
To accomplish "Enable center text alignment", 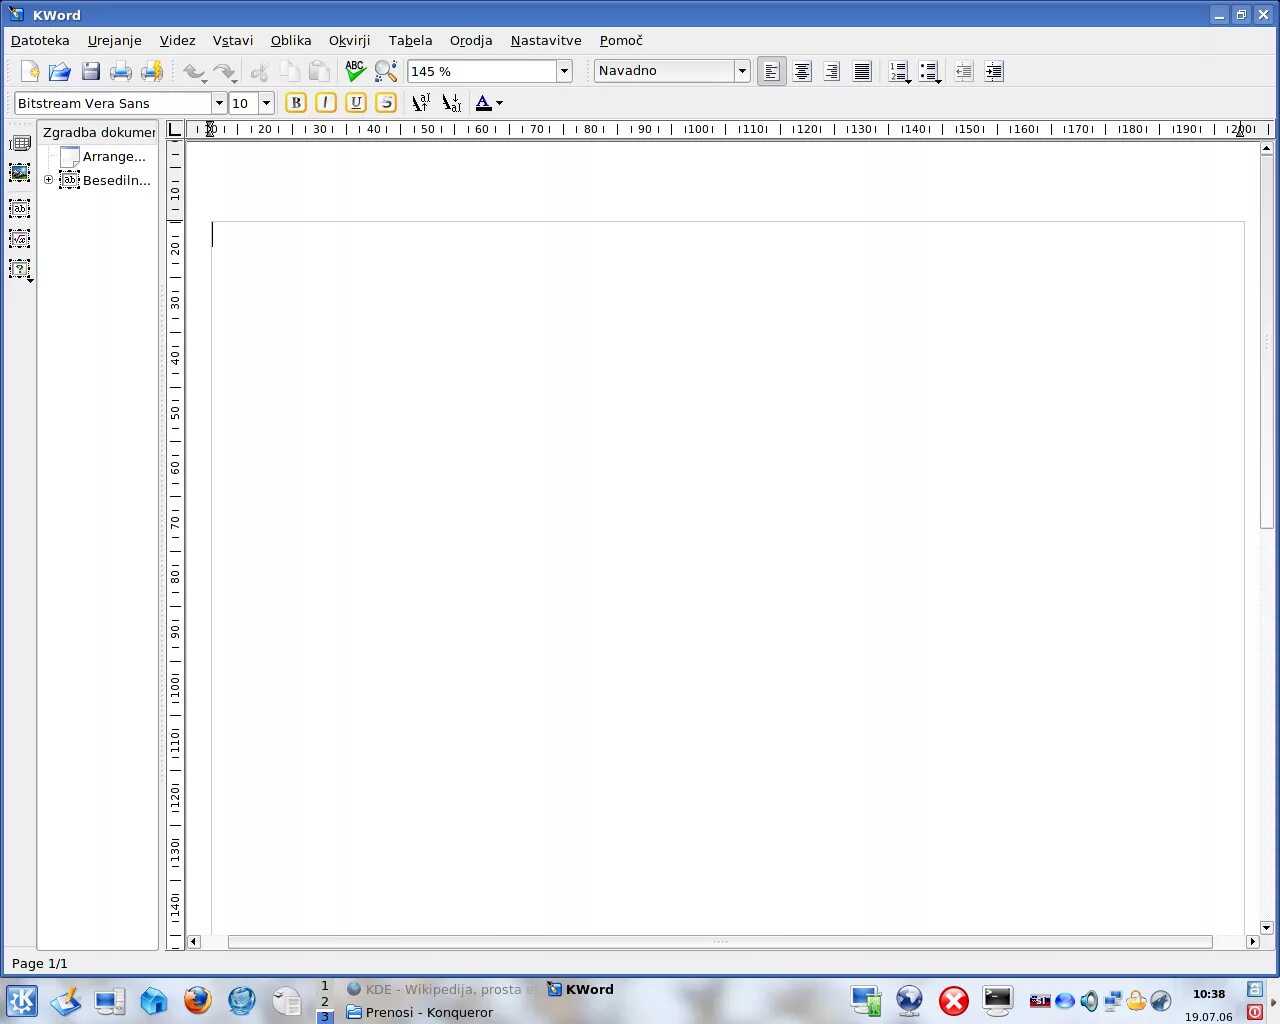I will click(x=801, y=71).
